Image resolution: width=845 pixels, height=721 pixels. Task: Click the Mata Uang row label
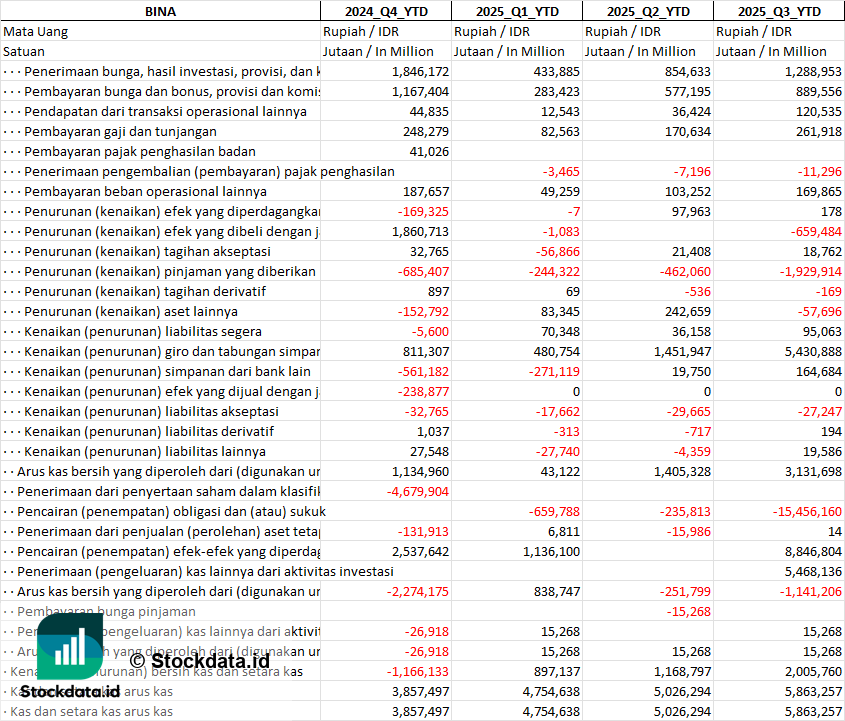point(35,31)
